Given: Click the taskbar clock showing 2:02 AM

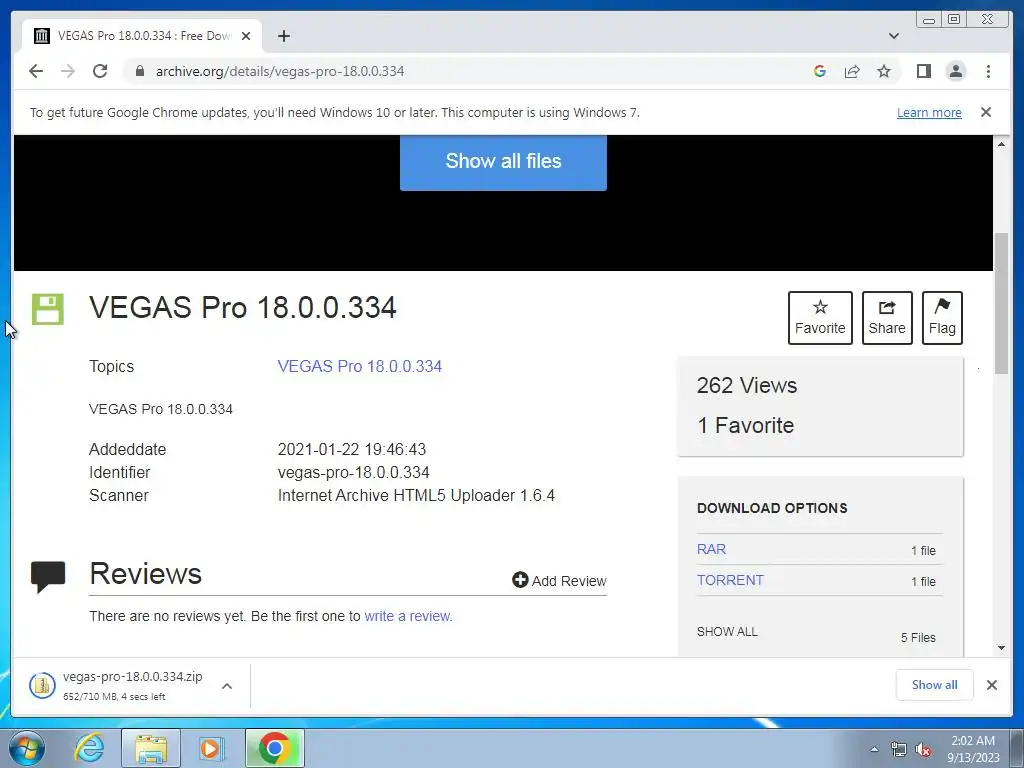Looking at the screenshot, I should 973,748.
